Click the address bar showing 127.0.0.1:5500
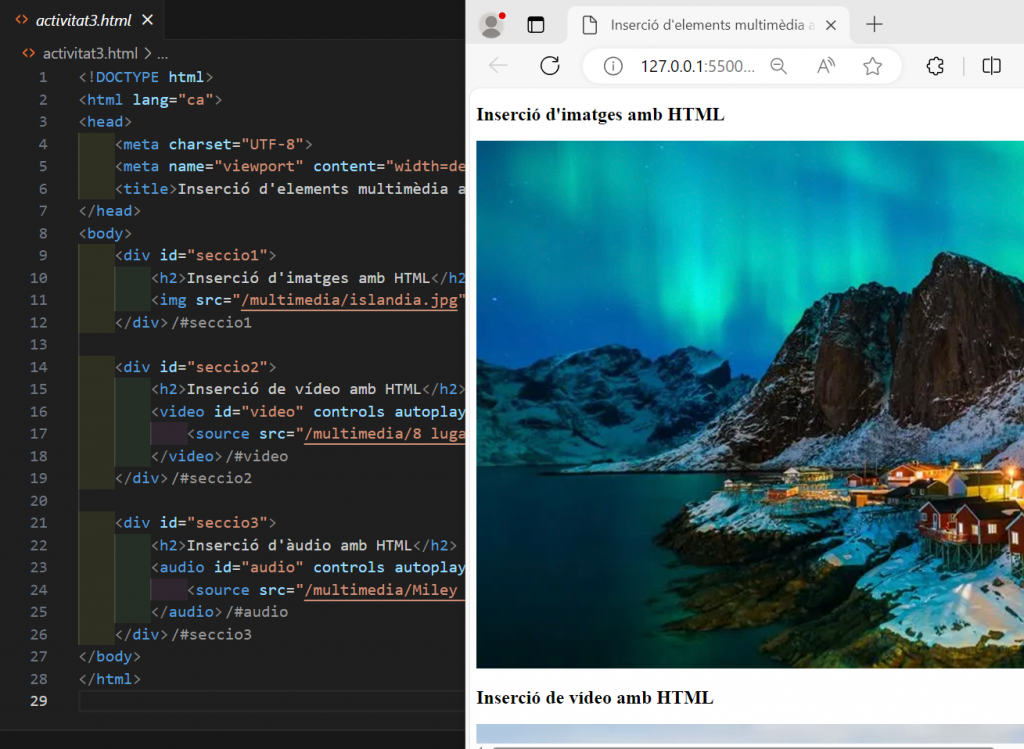Viewport: 1024px width, 749px height. [x=690, y=66]
